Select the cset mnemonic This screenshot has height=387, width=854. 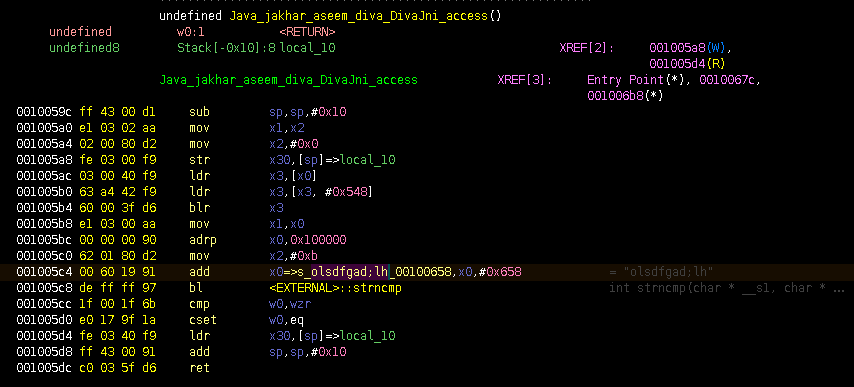203,320
